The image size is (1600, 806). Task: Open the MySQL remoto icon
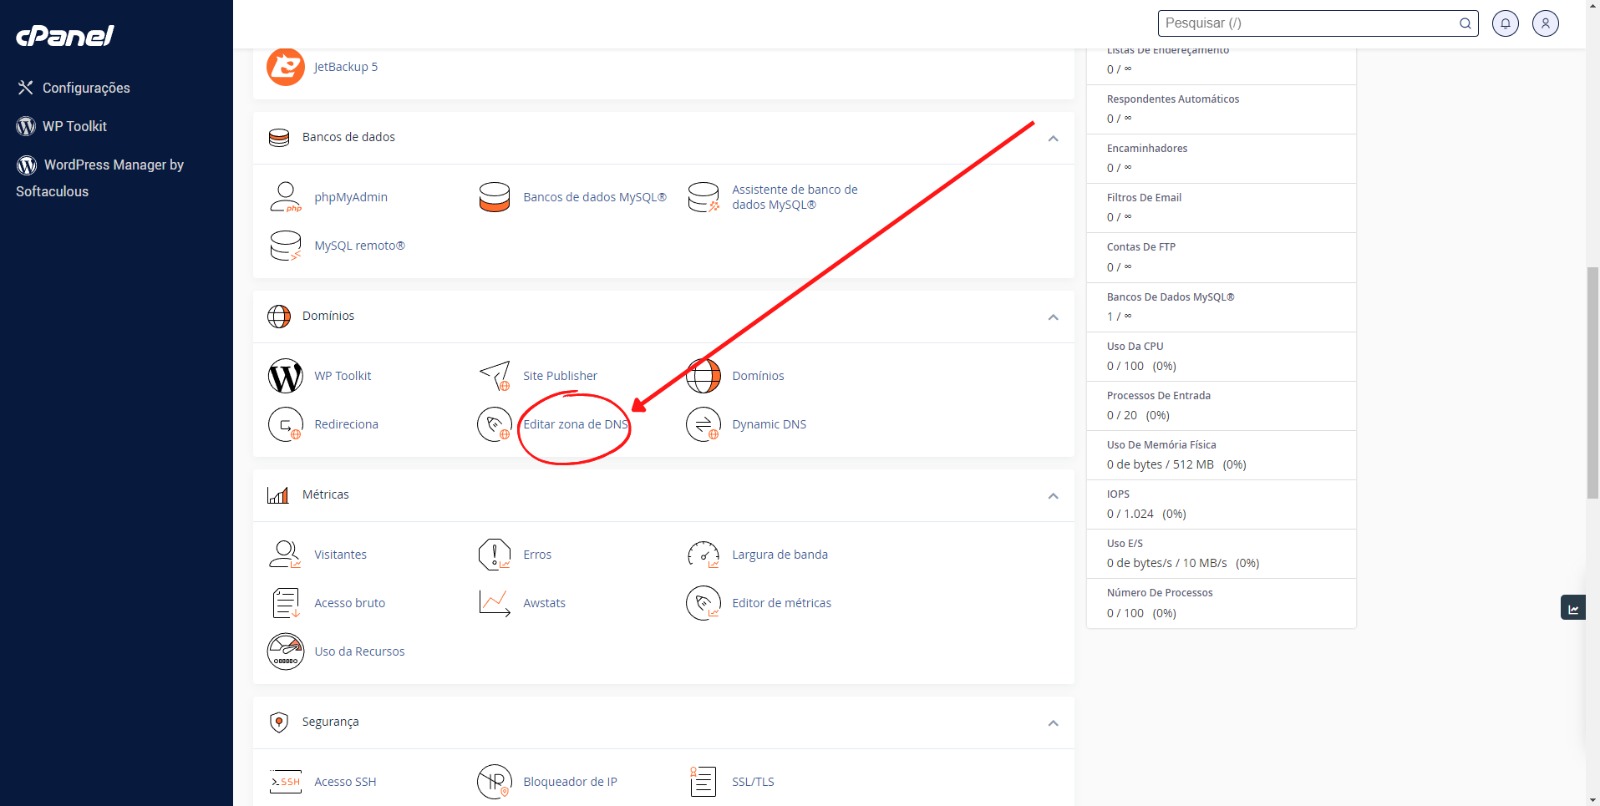[x=285, y=246]
